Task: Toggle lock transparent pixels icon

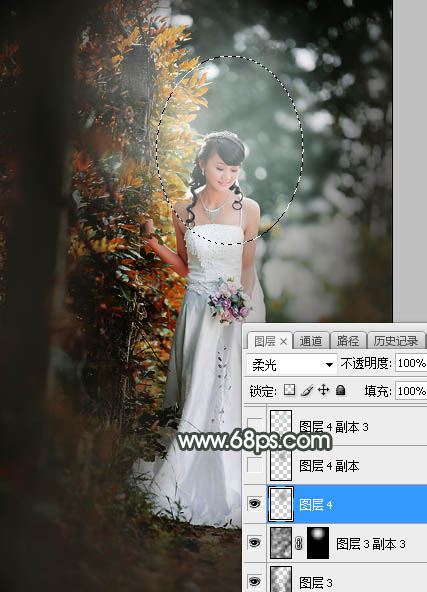Action: point(289,390)
